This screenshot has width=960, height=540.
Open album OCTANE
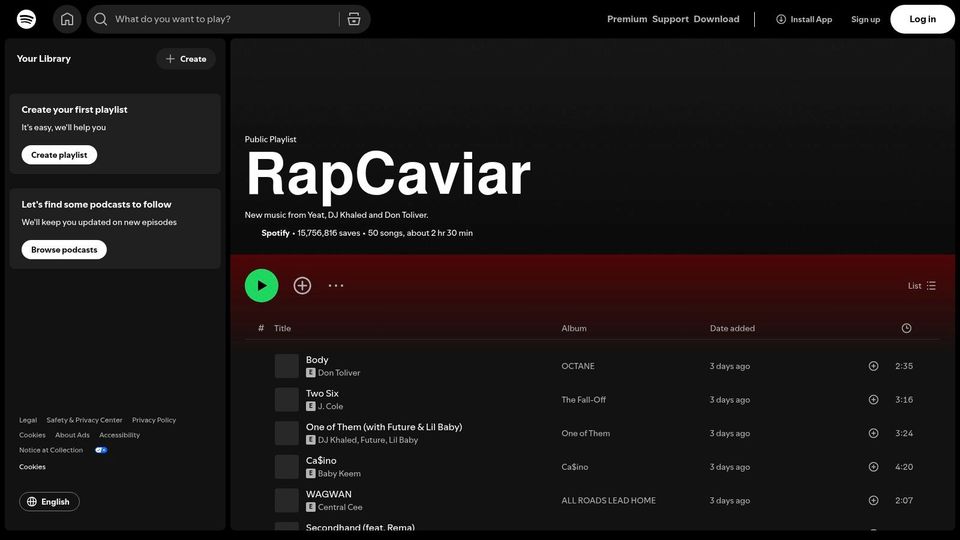tap(578, 366)
